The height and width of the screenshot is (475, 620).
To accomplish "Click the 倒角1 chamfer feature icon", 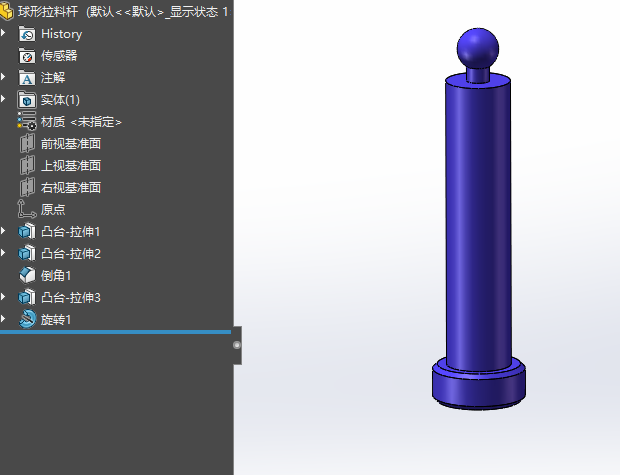I will pos(27,275).
